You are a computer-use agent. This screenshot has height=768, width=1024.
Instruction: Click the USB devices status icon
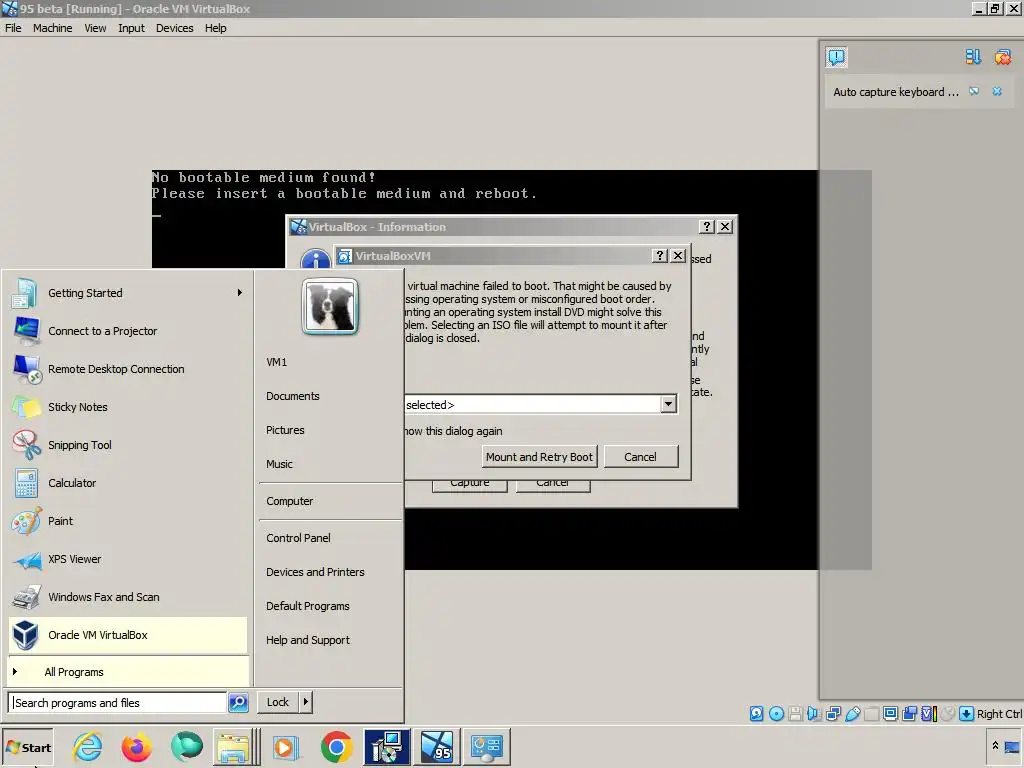(853, 714)
